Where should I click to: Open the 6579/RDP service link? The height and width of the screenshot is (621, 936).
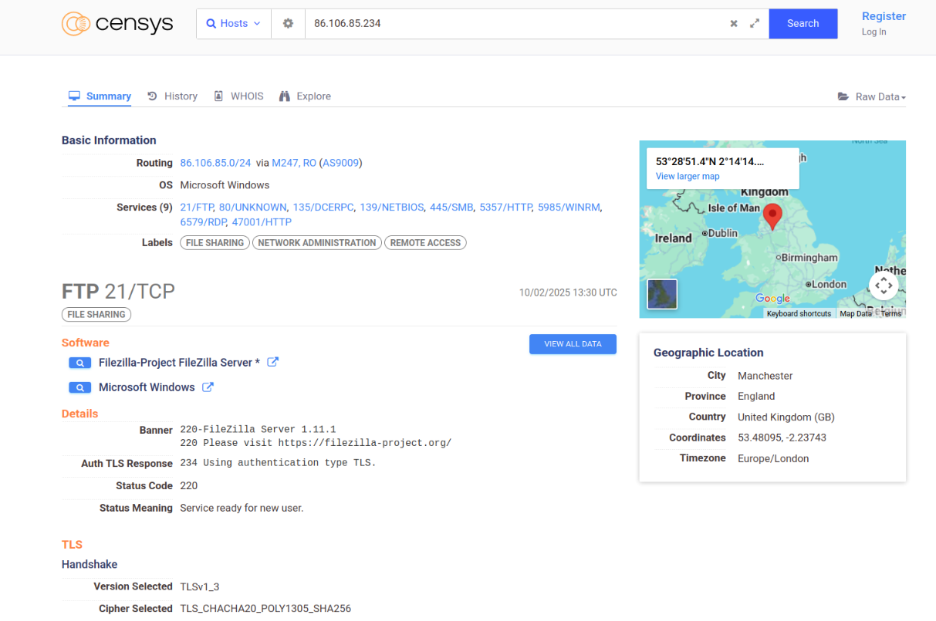tap(203, 222)
